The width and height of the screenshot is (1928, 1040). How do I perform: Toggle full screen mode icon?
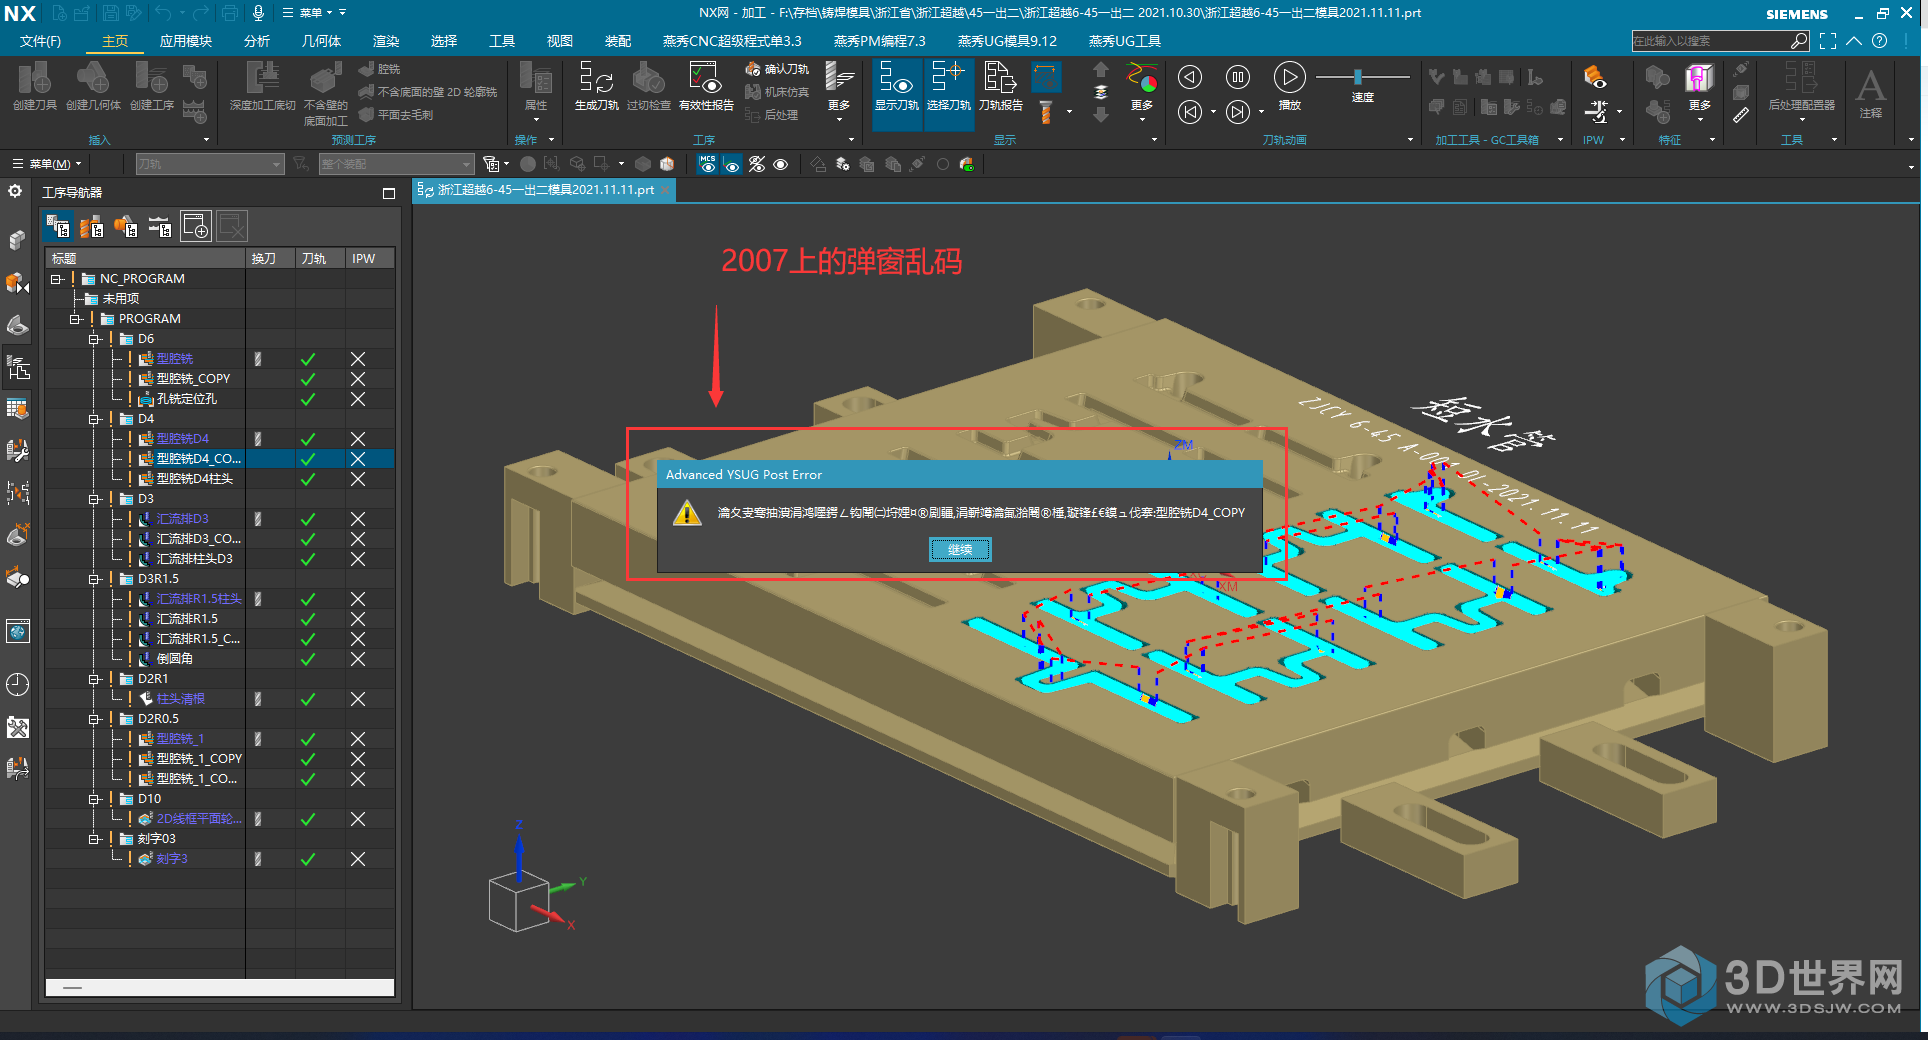[x=1828, y=41]
